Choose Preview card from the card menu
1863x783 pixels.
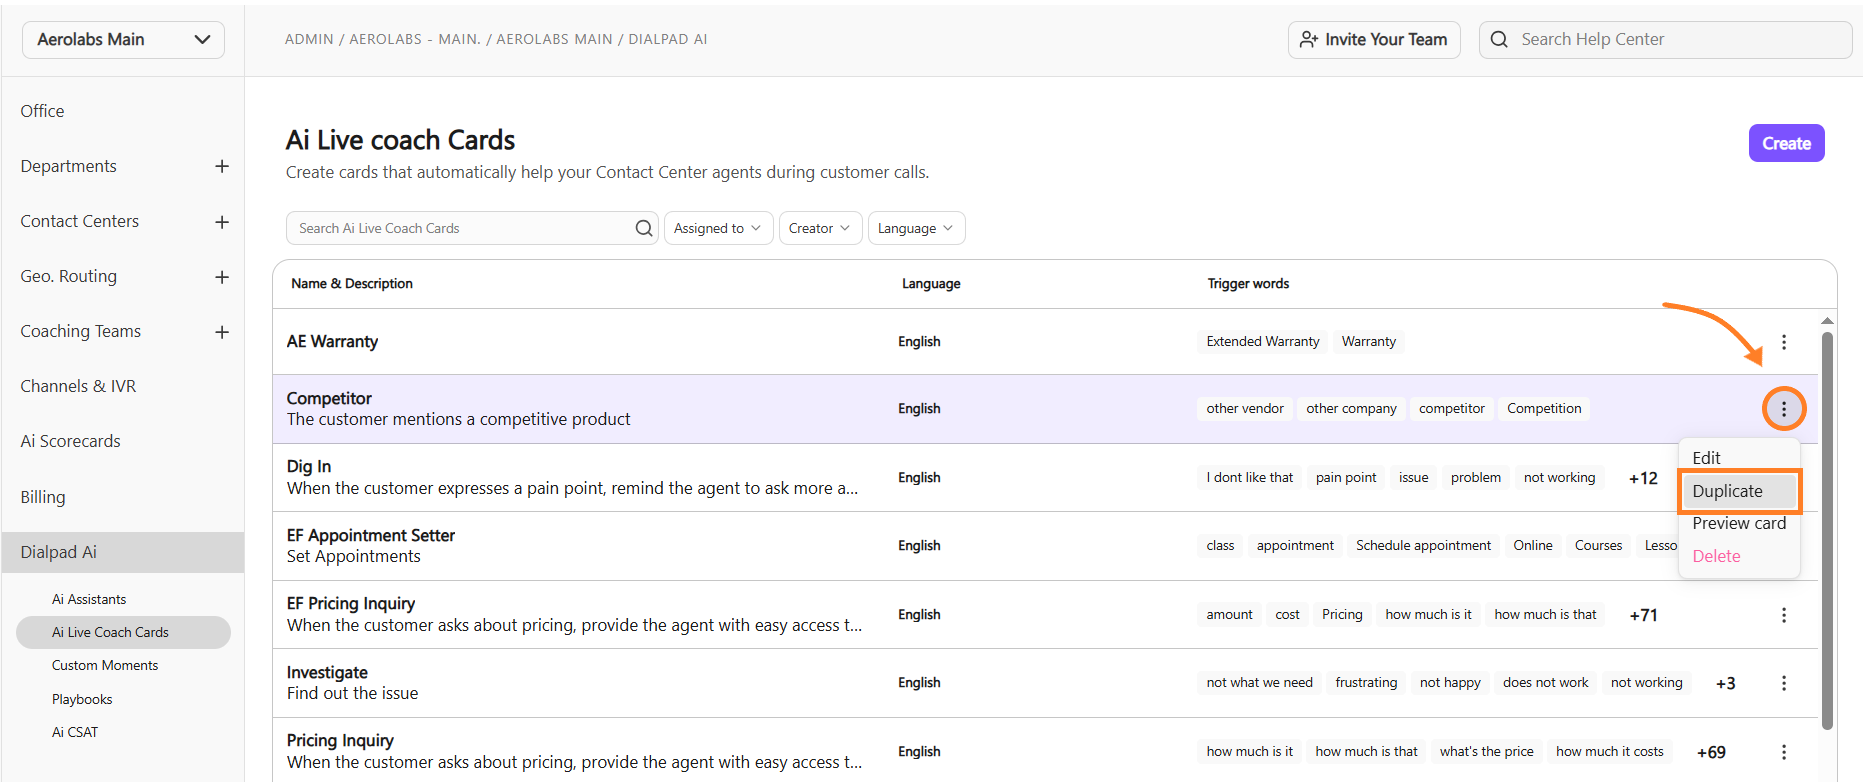point(1739,523)
